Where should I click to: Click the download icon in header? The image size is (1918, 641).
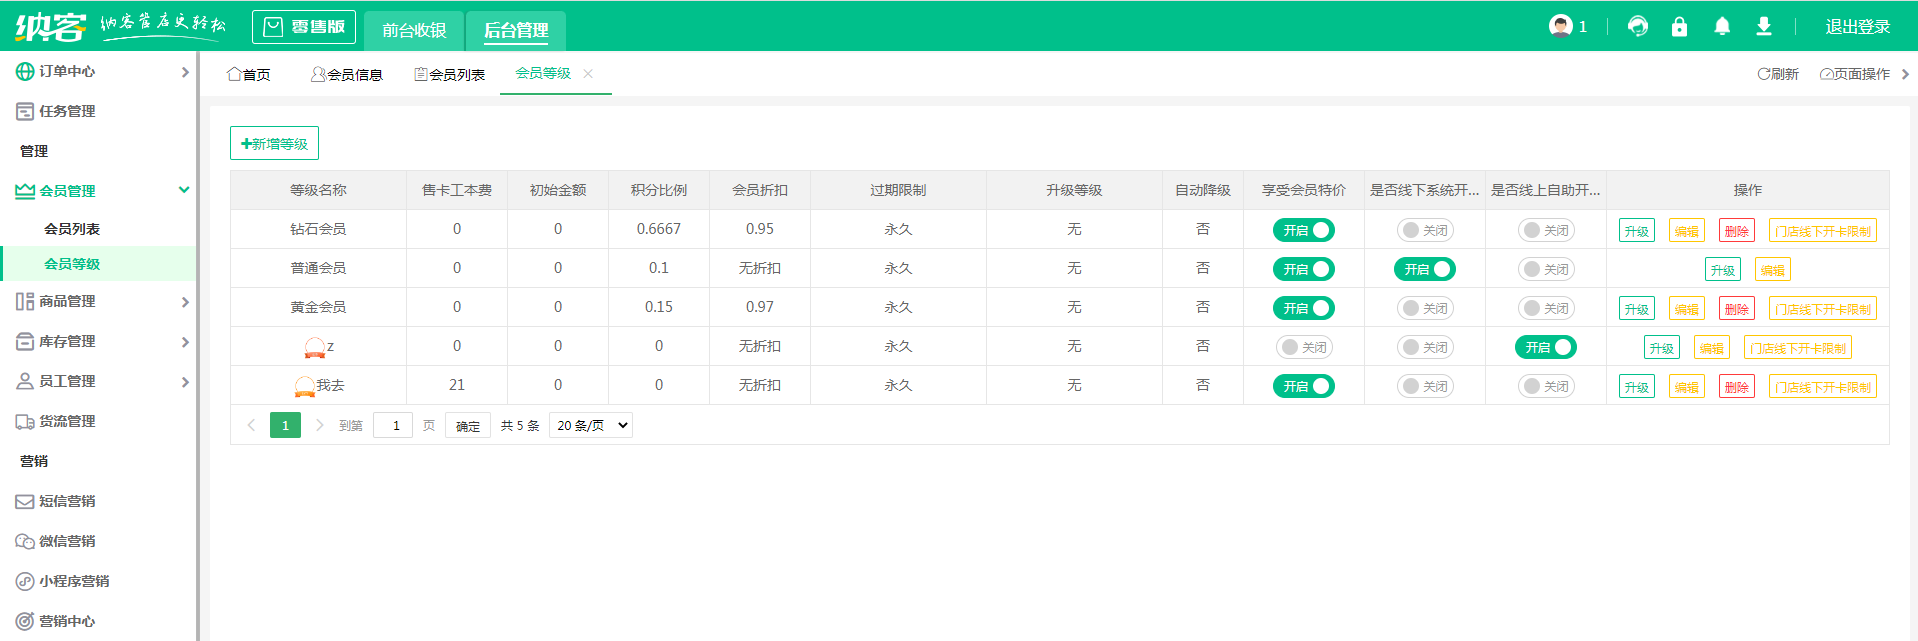click(x=1763, y=27)
